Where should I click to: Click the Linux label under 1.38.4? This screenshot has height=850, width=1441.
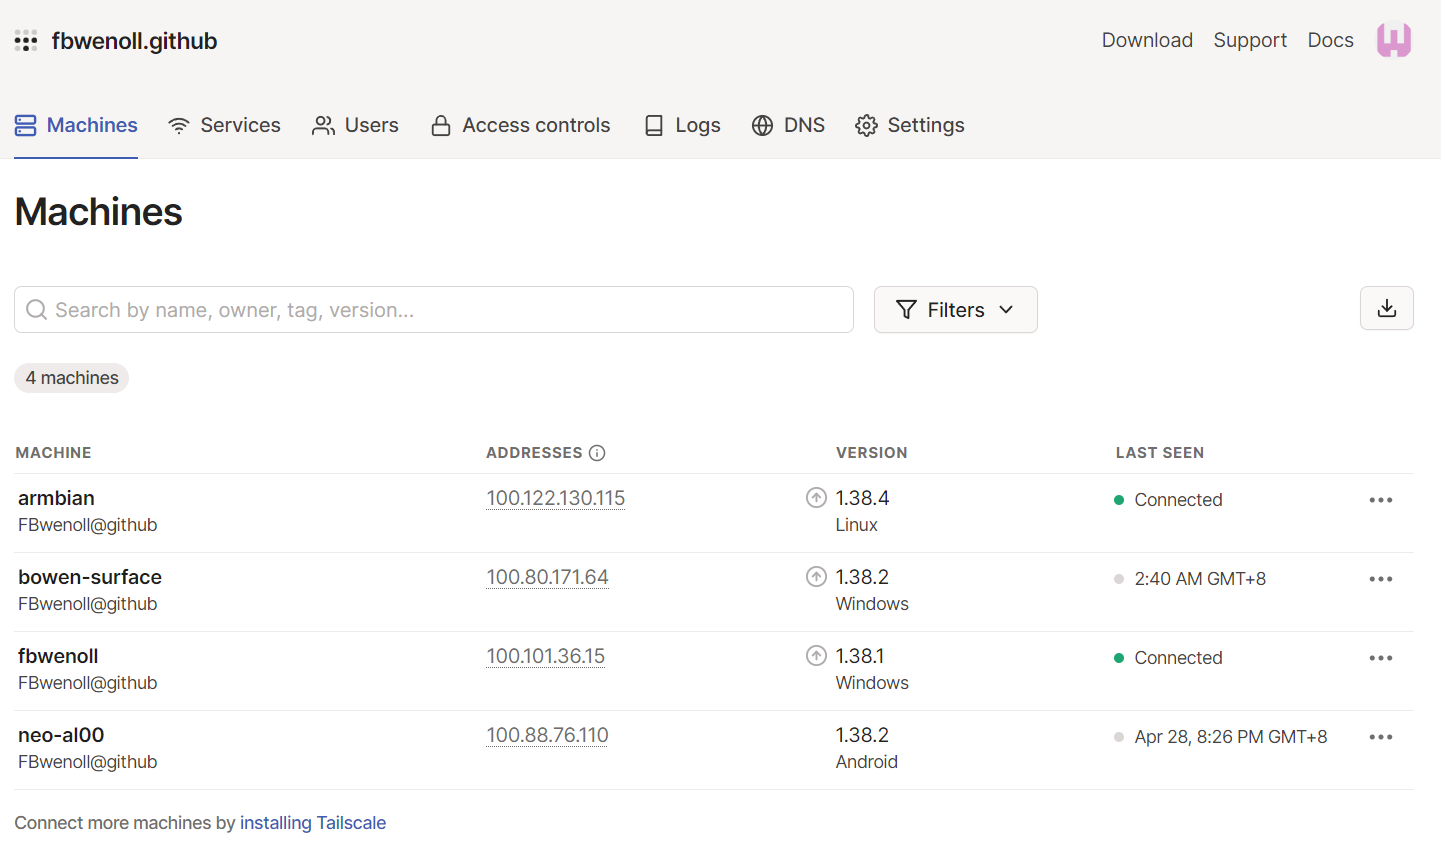pyautogui.click(x=856, y=525)
